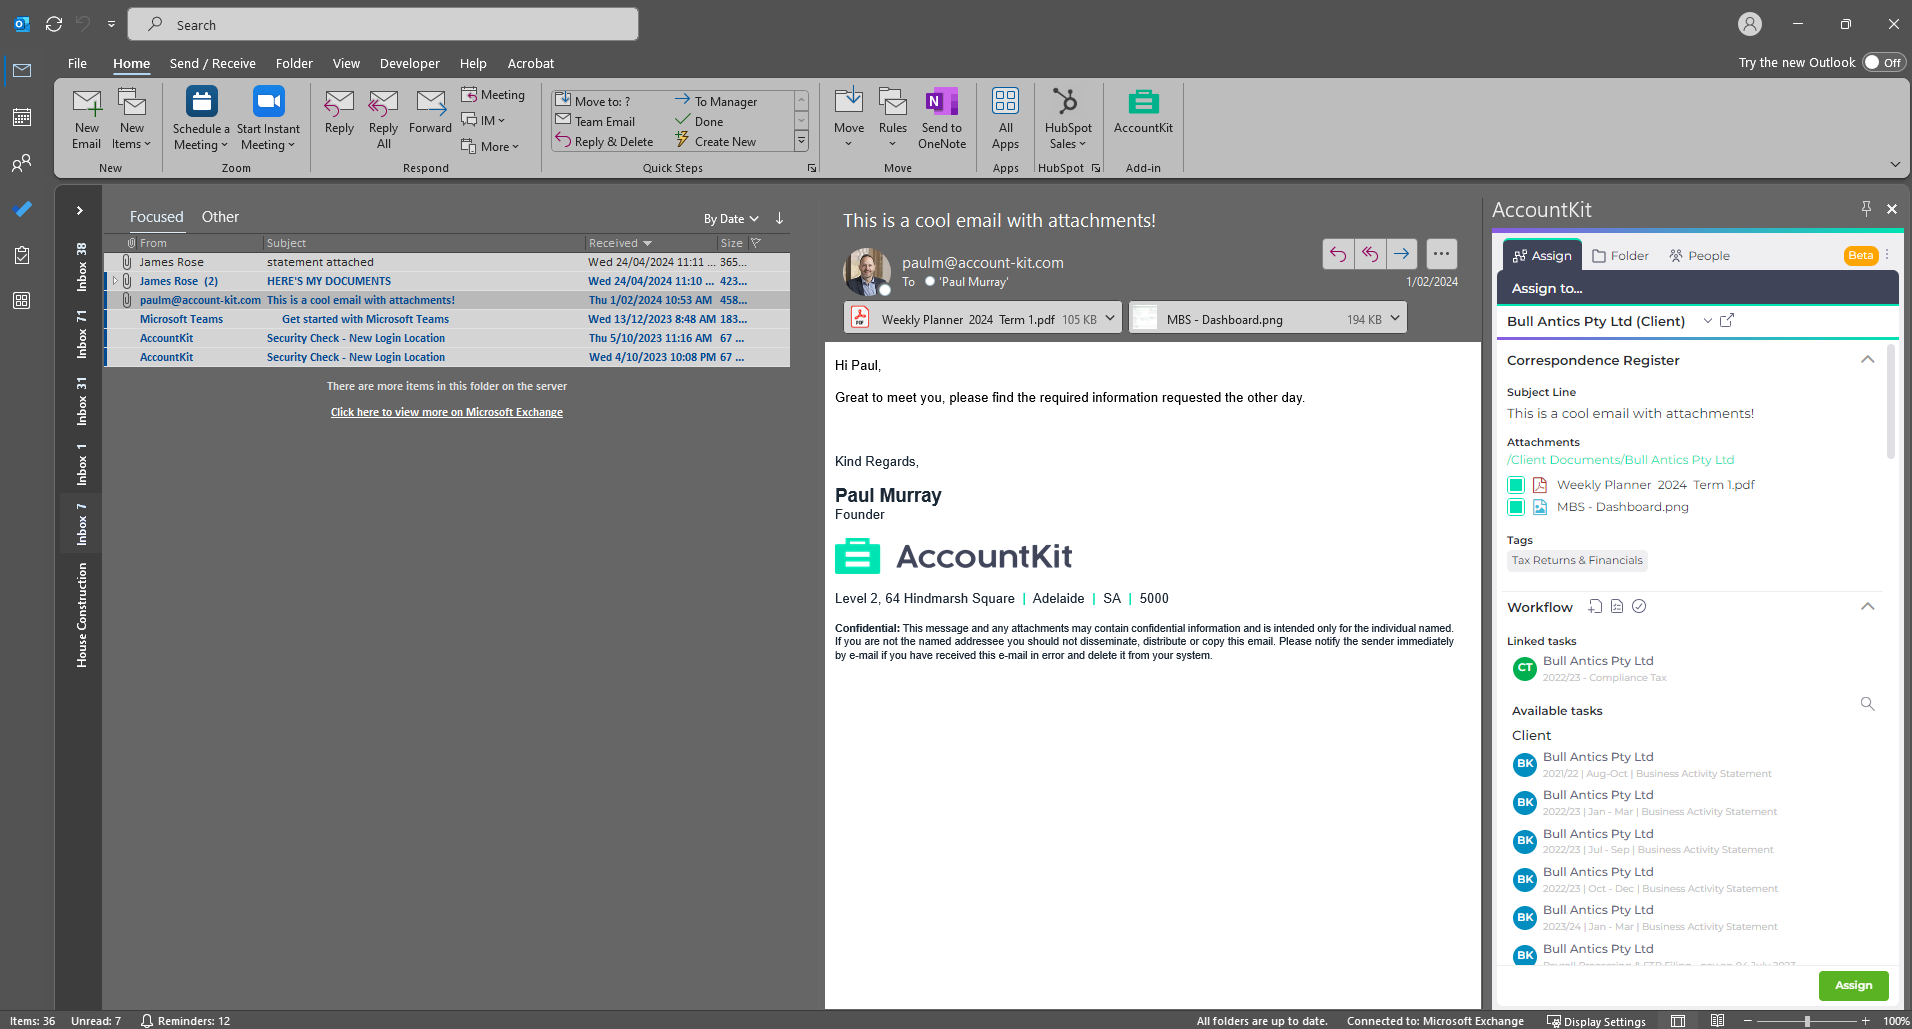
Task: Toggle the sort direction arrow
Action: point(779,218)
